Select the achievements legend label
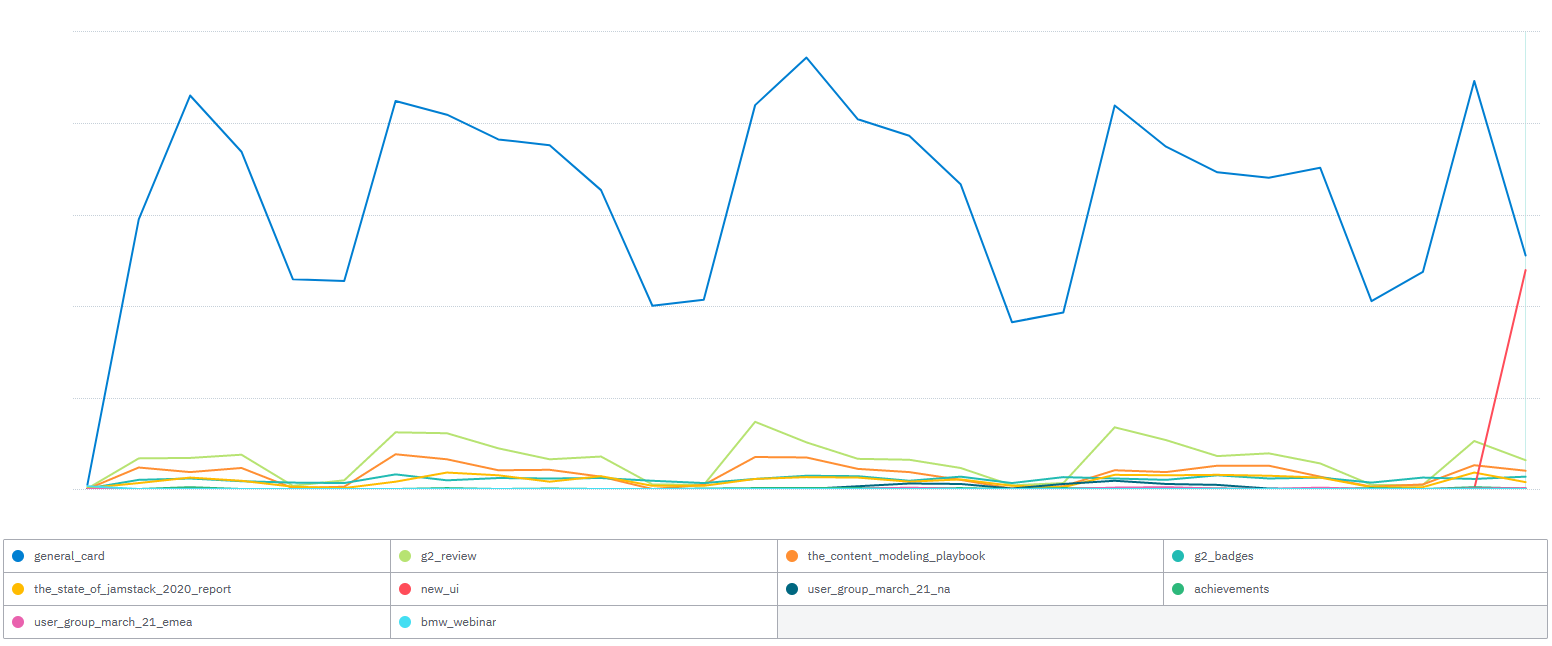The height and width of the screenshot is (646, 1552). (1231, 589)
